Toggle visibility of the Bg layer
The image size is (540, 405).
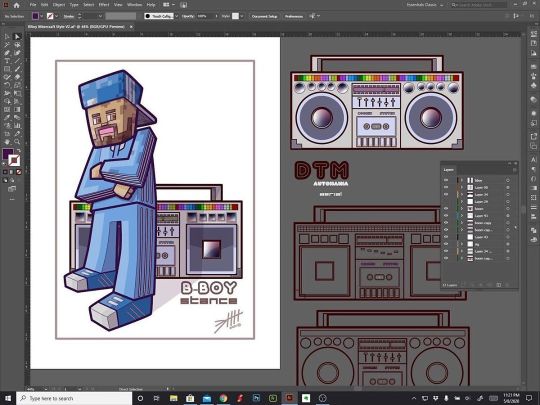(x=446, y=244)
